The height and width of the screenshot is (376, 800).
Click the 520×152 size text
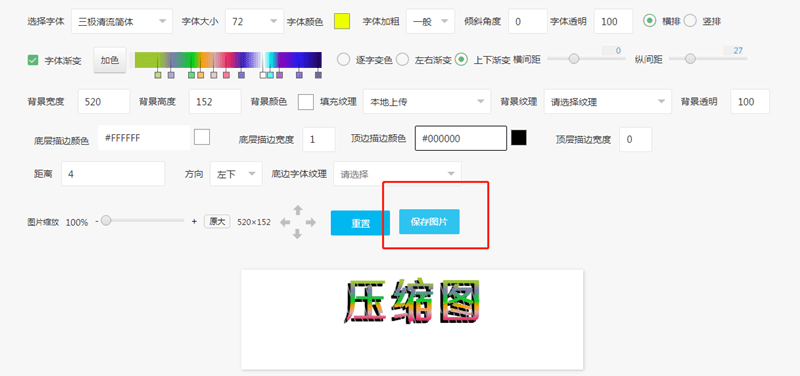coord(254,222)
